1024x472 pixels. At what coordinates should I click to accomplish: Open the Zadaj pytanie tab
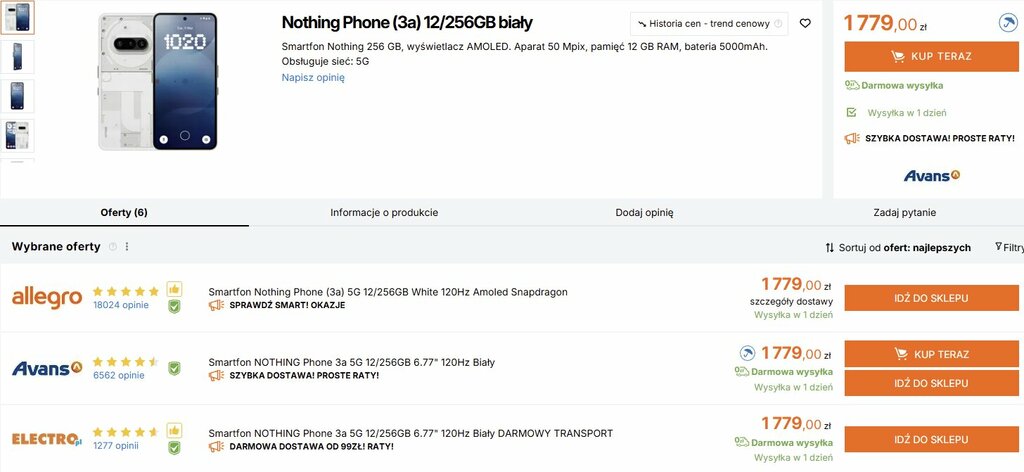coord(904,212)
